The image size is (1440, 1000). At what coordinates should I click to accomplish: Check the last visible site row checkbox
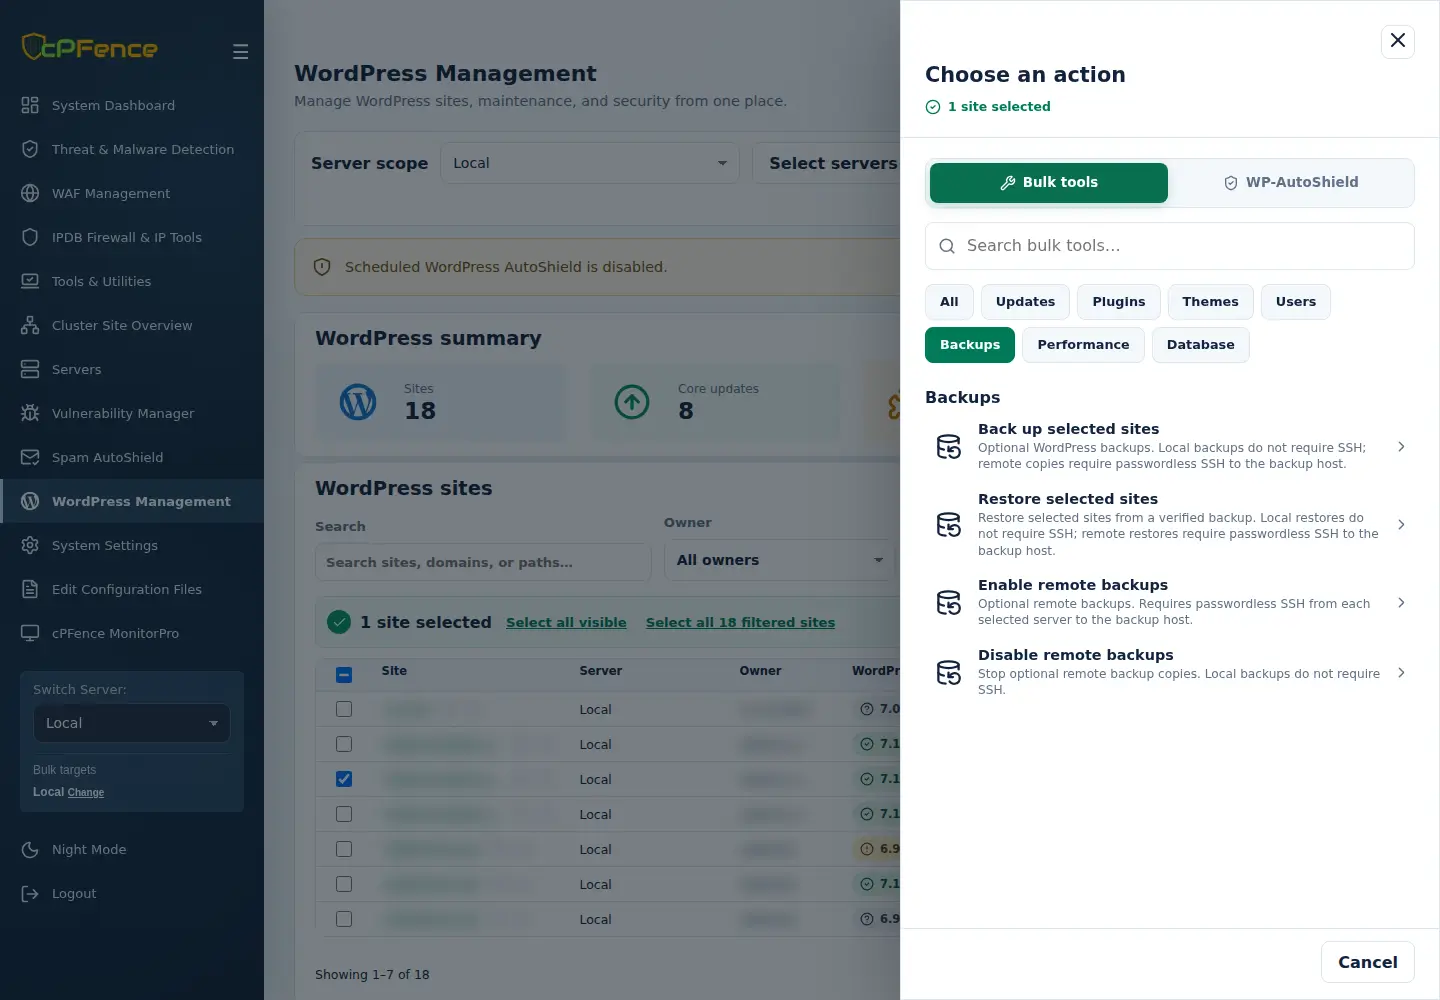tap(344, 919)
